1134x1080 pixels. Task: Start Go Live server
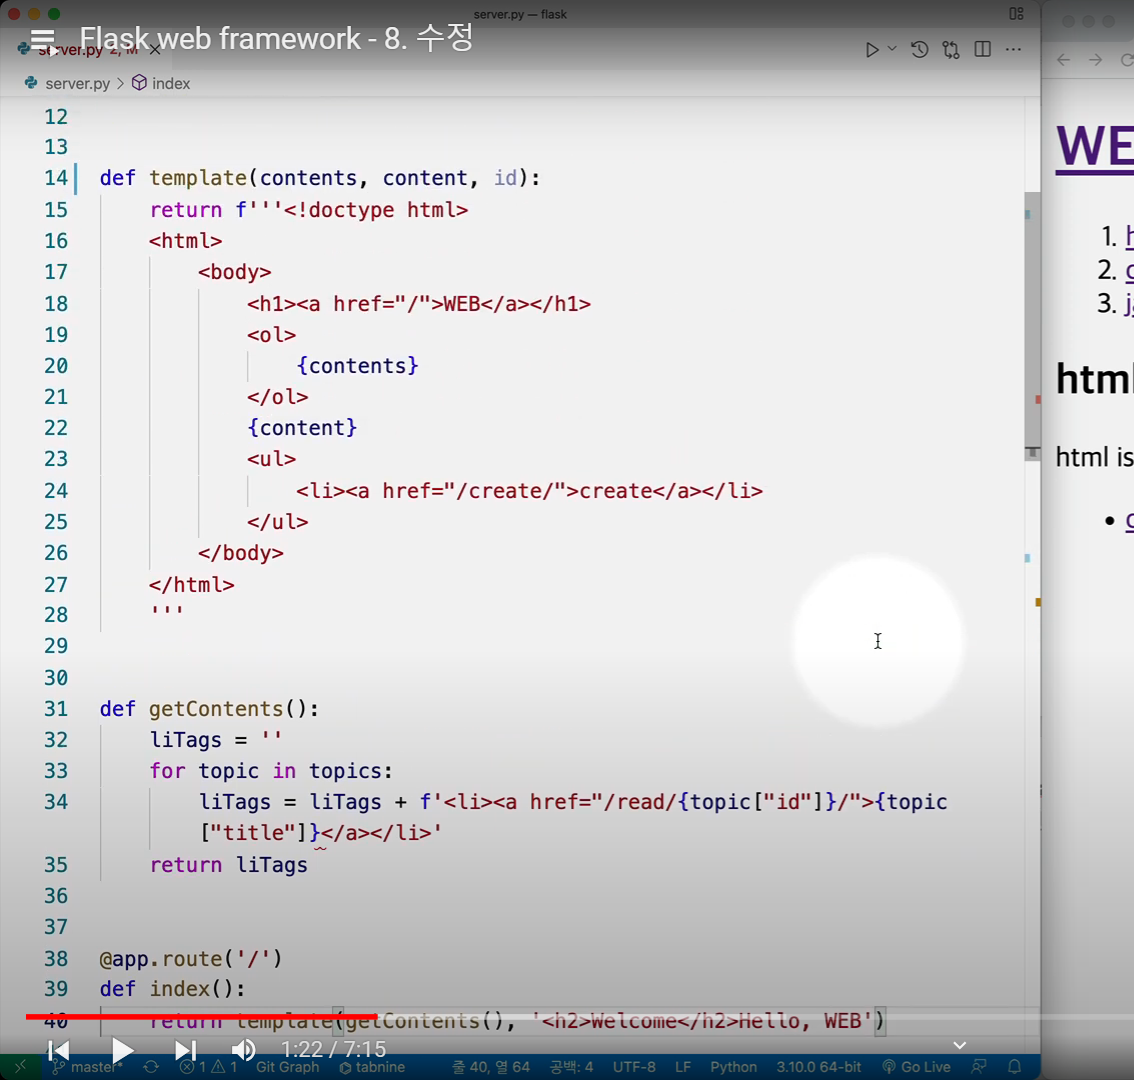coord(916,1067)
